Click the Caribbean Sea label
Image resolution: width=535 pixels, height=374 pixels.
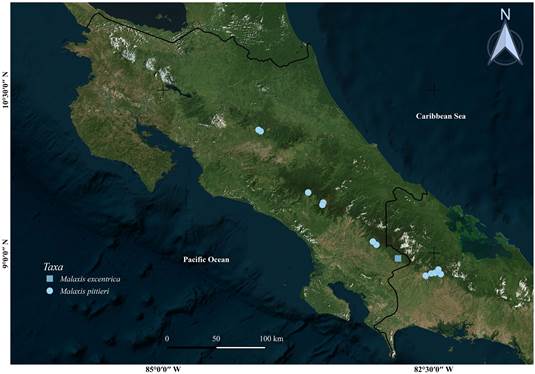tap(440, 116)
